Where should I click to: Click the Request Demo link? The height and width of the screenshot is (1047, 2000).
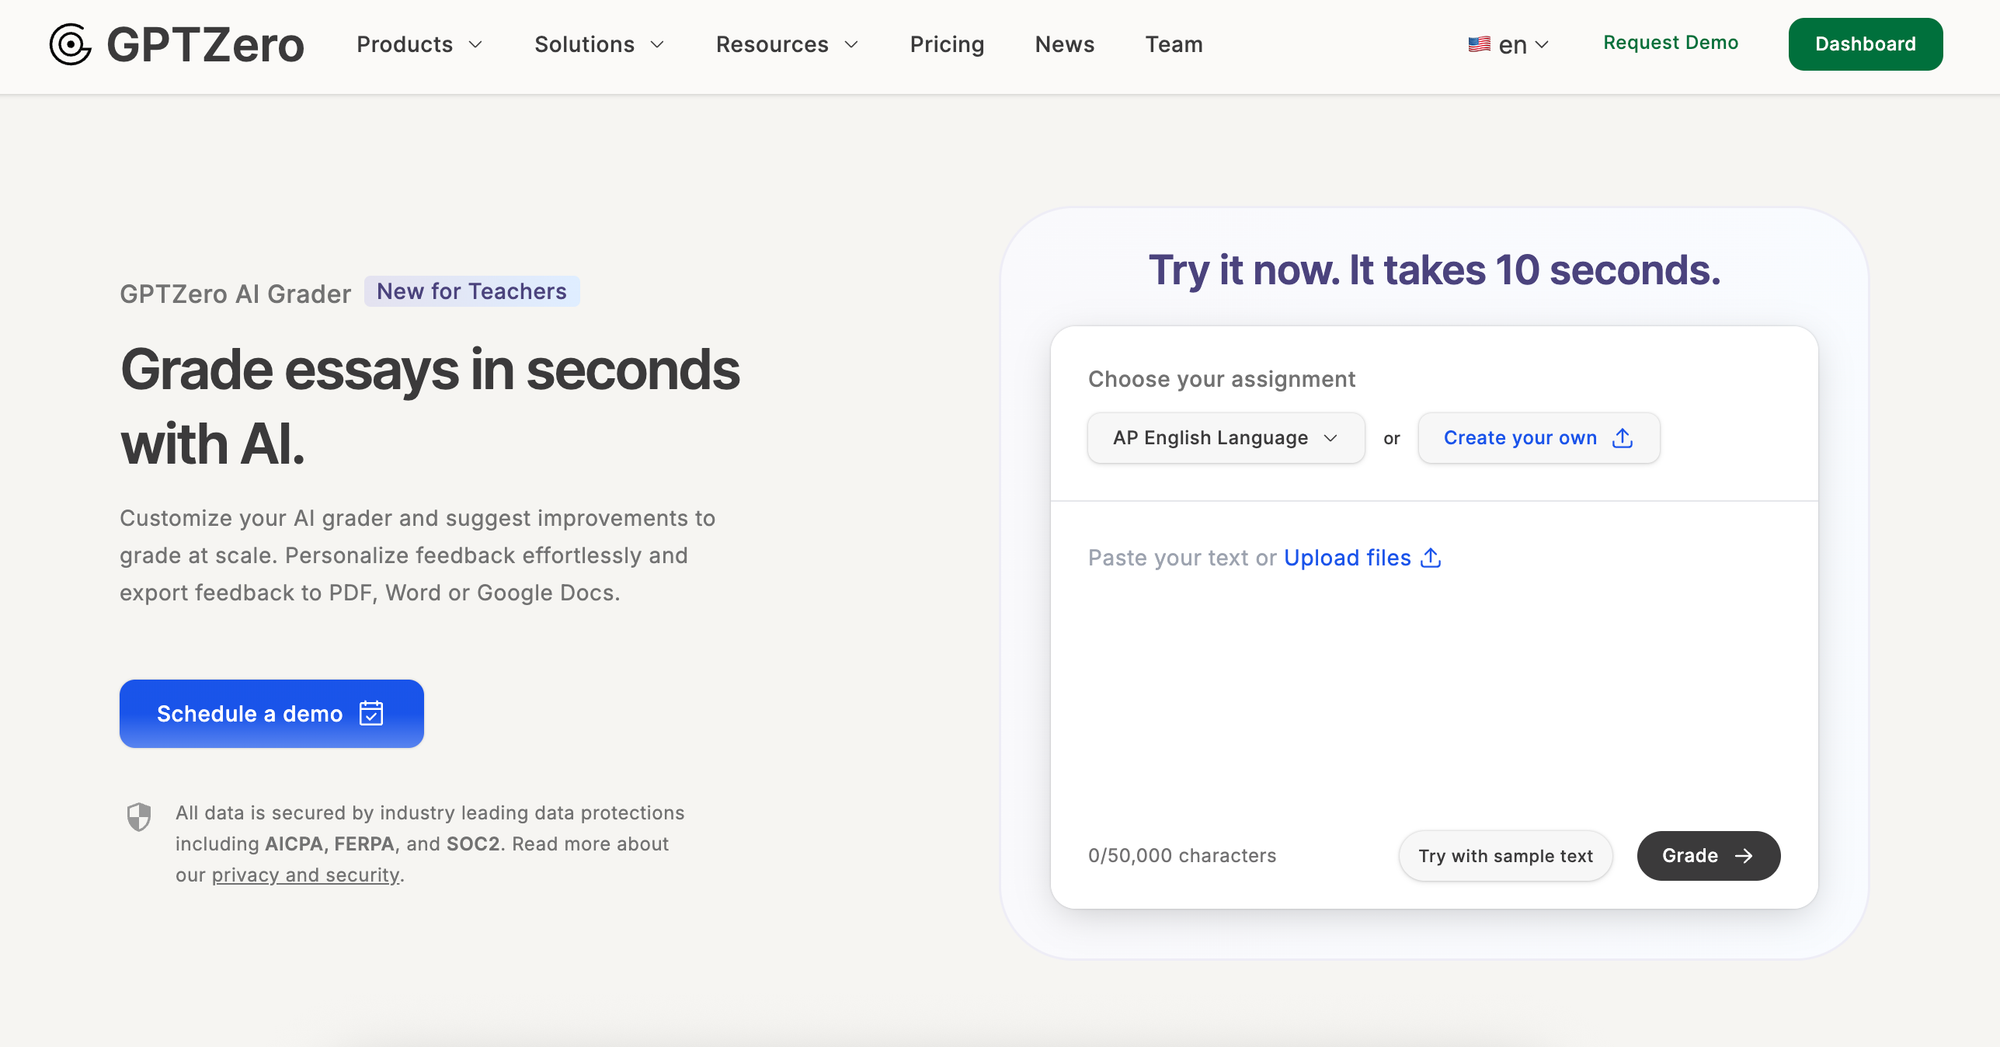(x=1670, y=43)
